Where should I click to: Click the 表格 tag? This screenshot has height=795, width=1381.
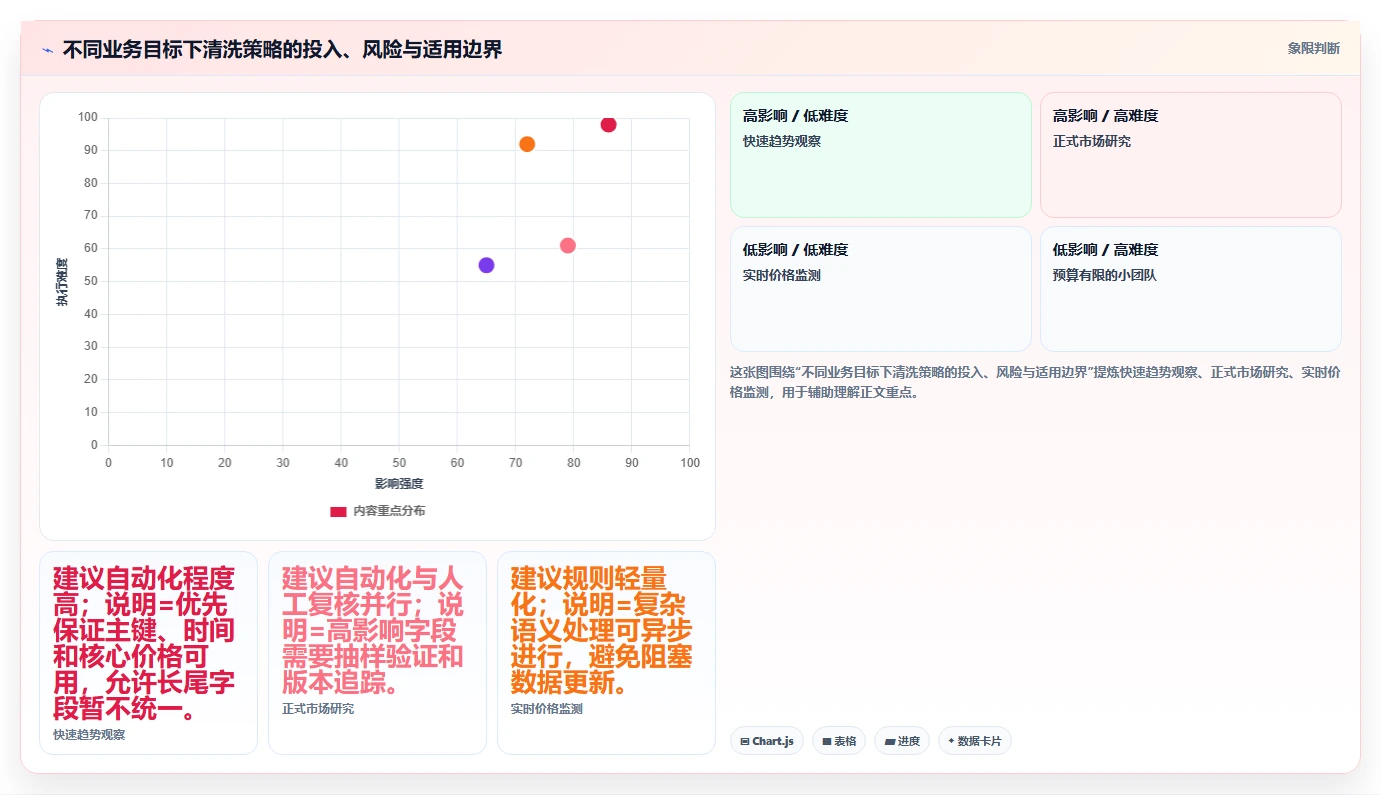click(839, 741)
